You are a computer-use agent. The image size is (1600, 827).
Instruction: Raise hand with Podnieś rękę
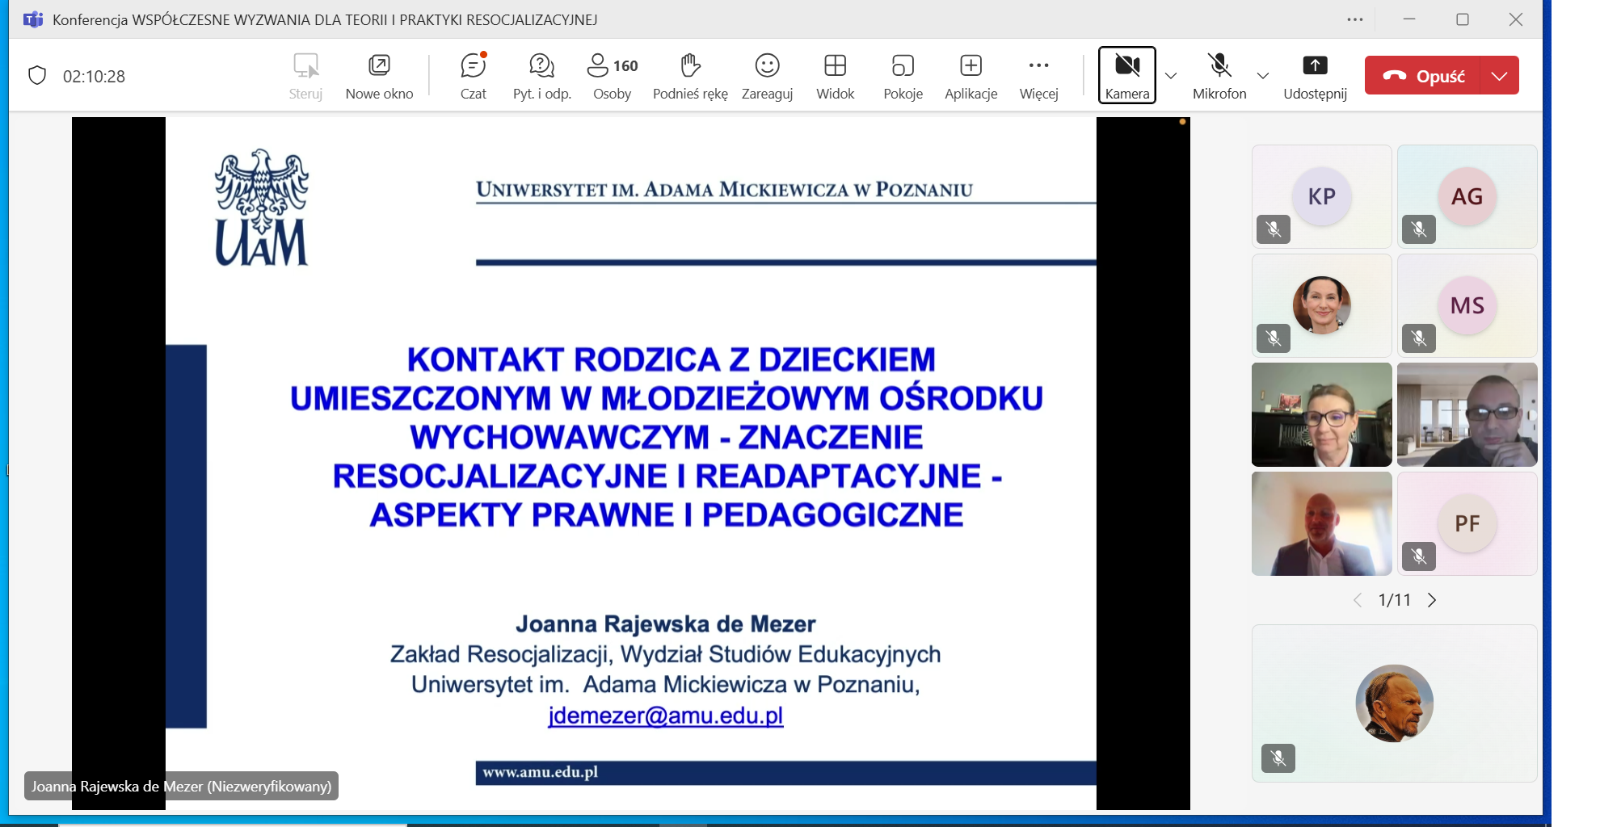coord(690,76)
